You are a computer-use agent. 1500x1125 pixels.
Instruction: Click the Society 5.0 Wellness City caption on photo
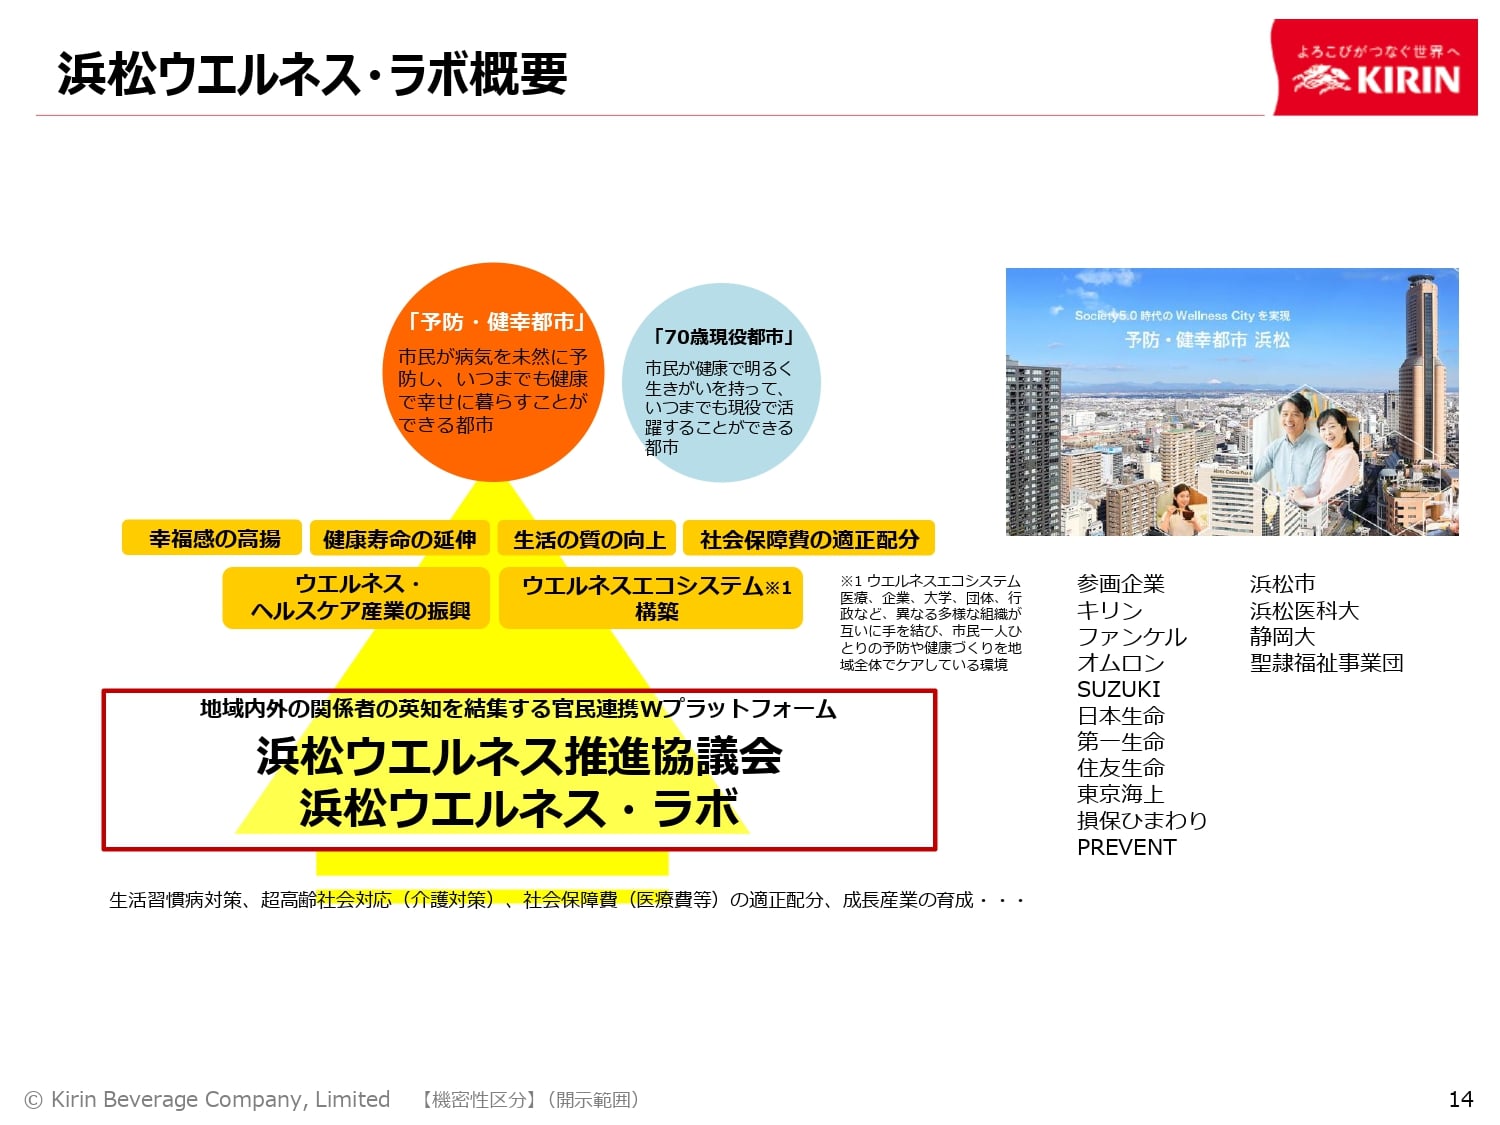1182,315
